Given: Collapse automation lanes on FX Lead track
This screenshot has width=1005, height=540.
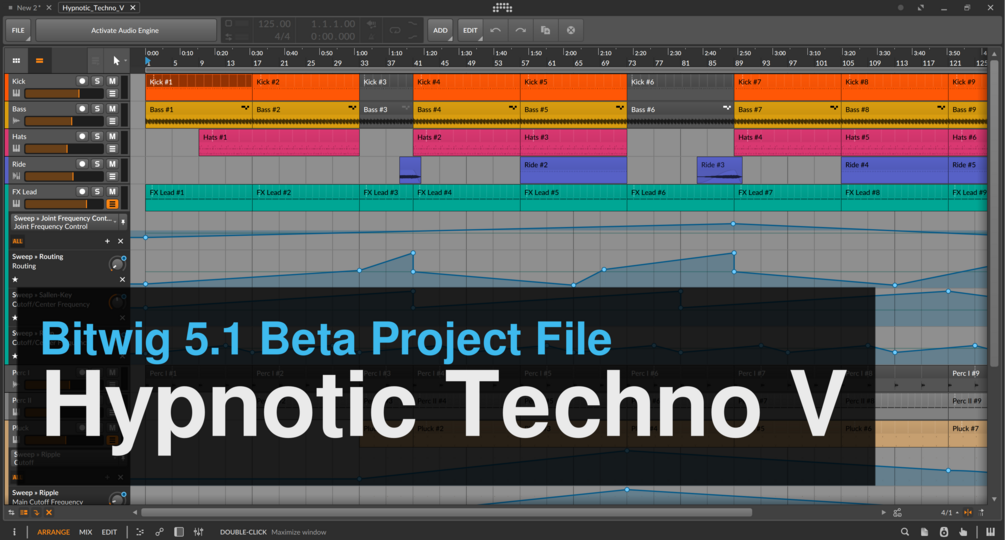Looking at the screenshot, I should point(112,204).
